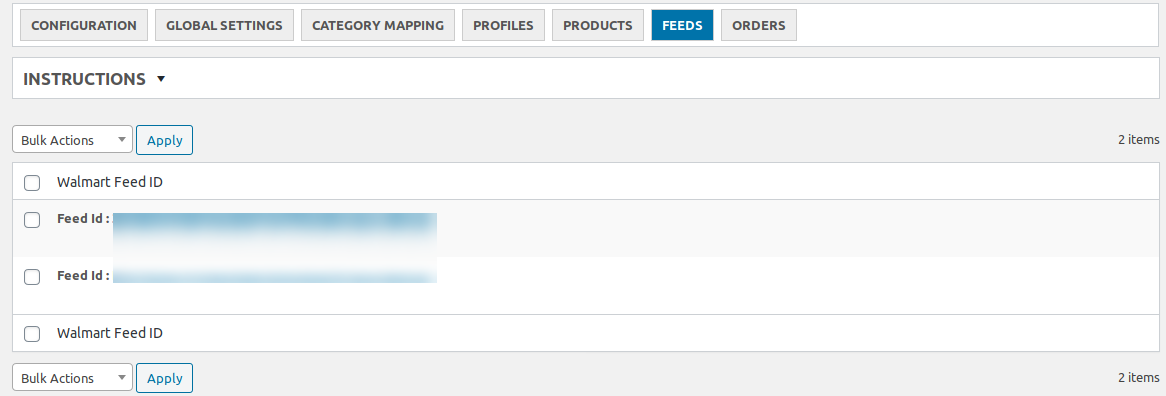This screenshot has height=396, width=1166.
Task: Check the header select-all checkbox
Action: 32,183
